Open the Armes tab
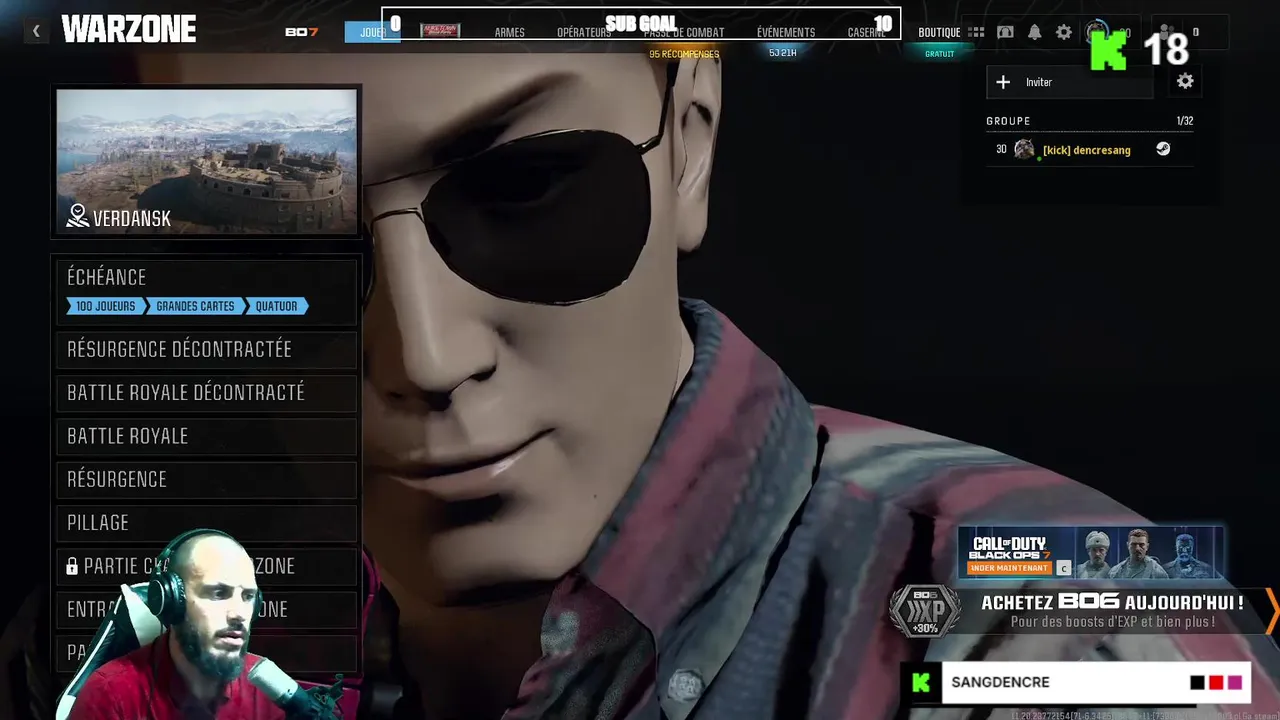 [509, 32]
